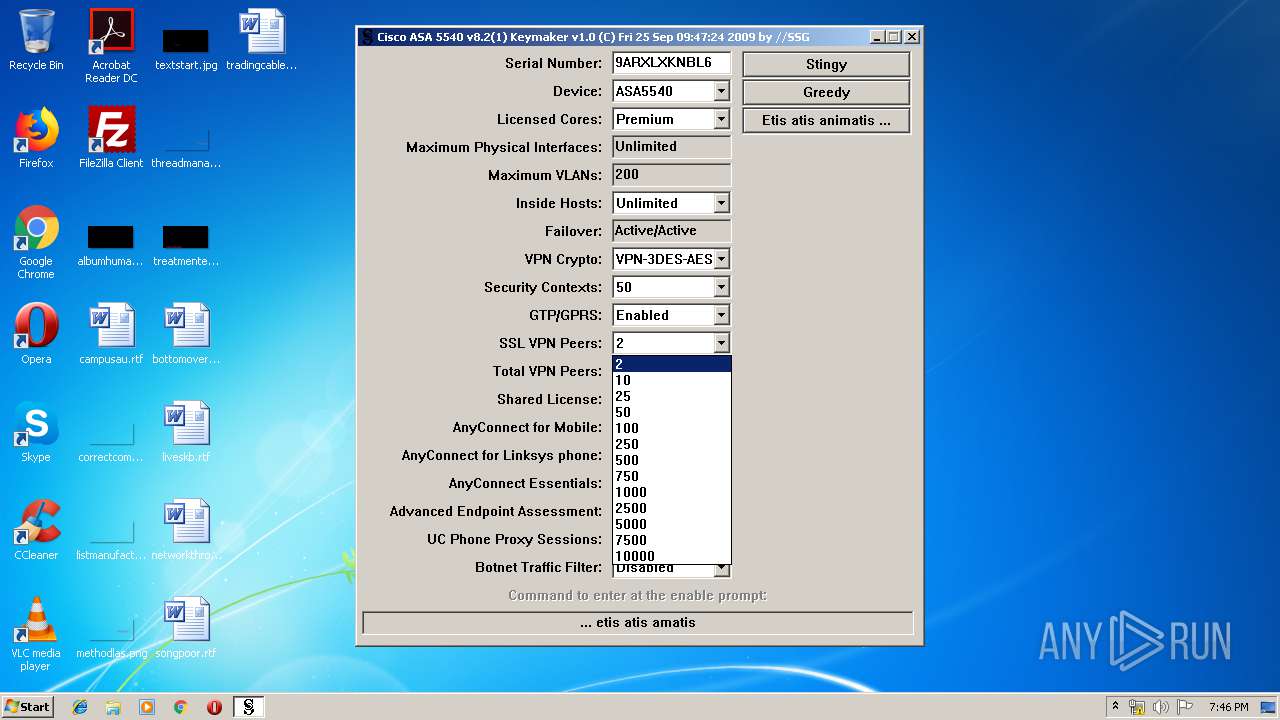1280x720 pixels.
Task: Choose 2 in the SSL VPN Peers list
Action: (672, 364)
